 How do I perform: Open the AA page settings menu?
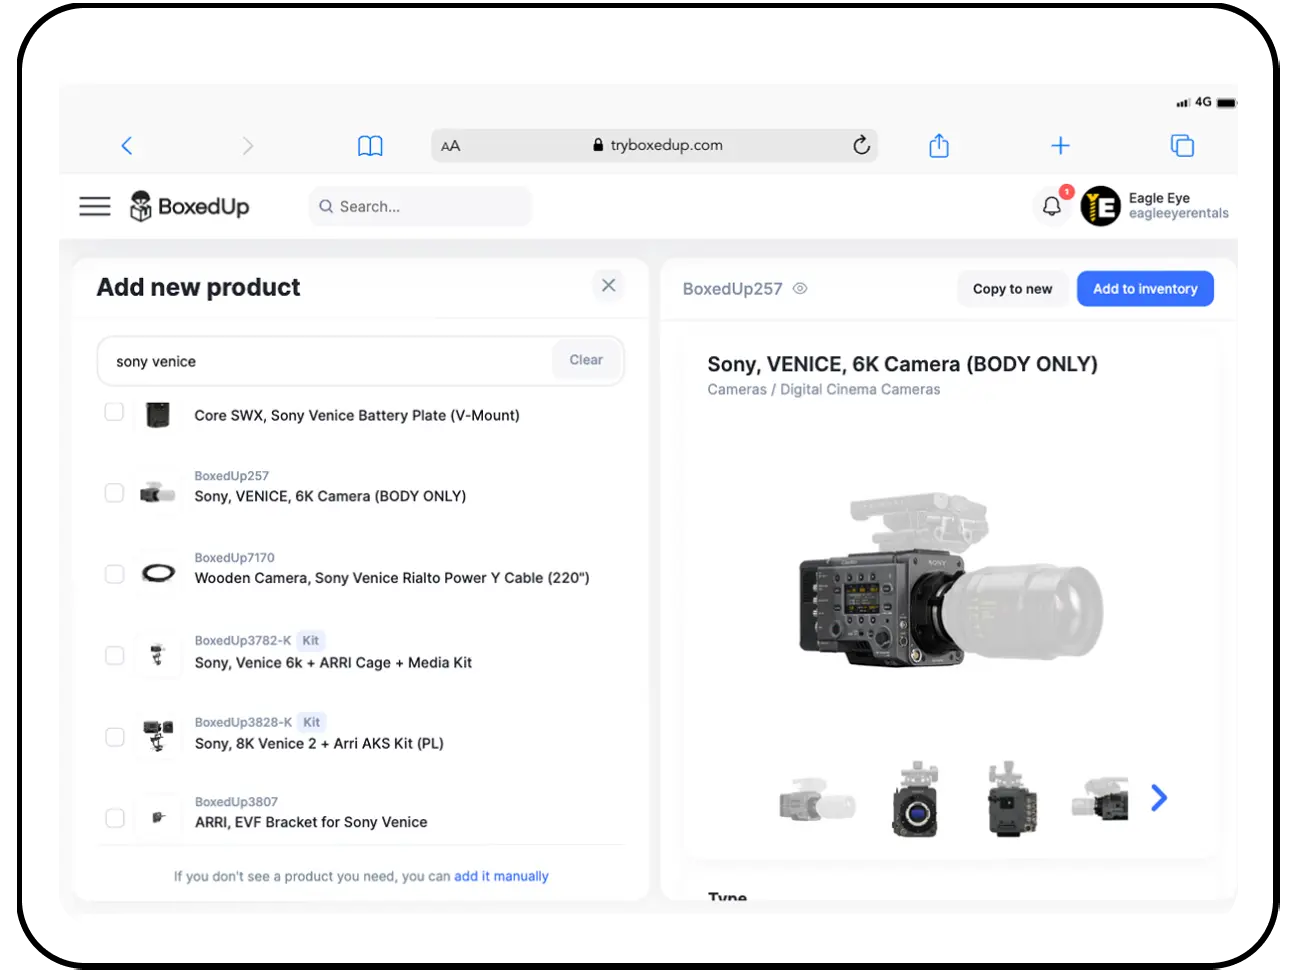pyautogui.click(x=450, y=145)
